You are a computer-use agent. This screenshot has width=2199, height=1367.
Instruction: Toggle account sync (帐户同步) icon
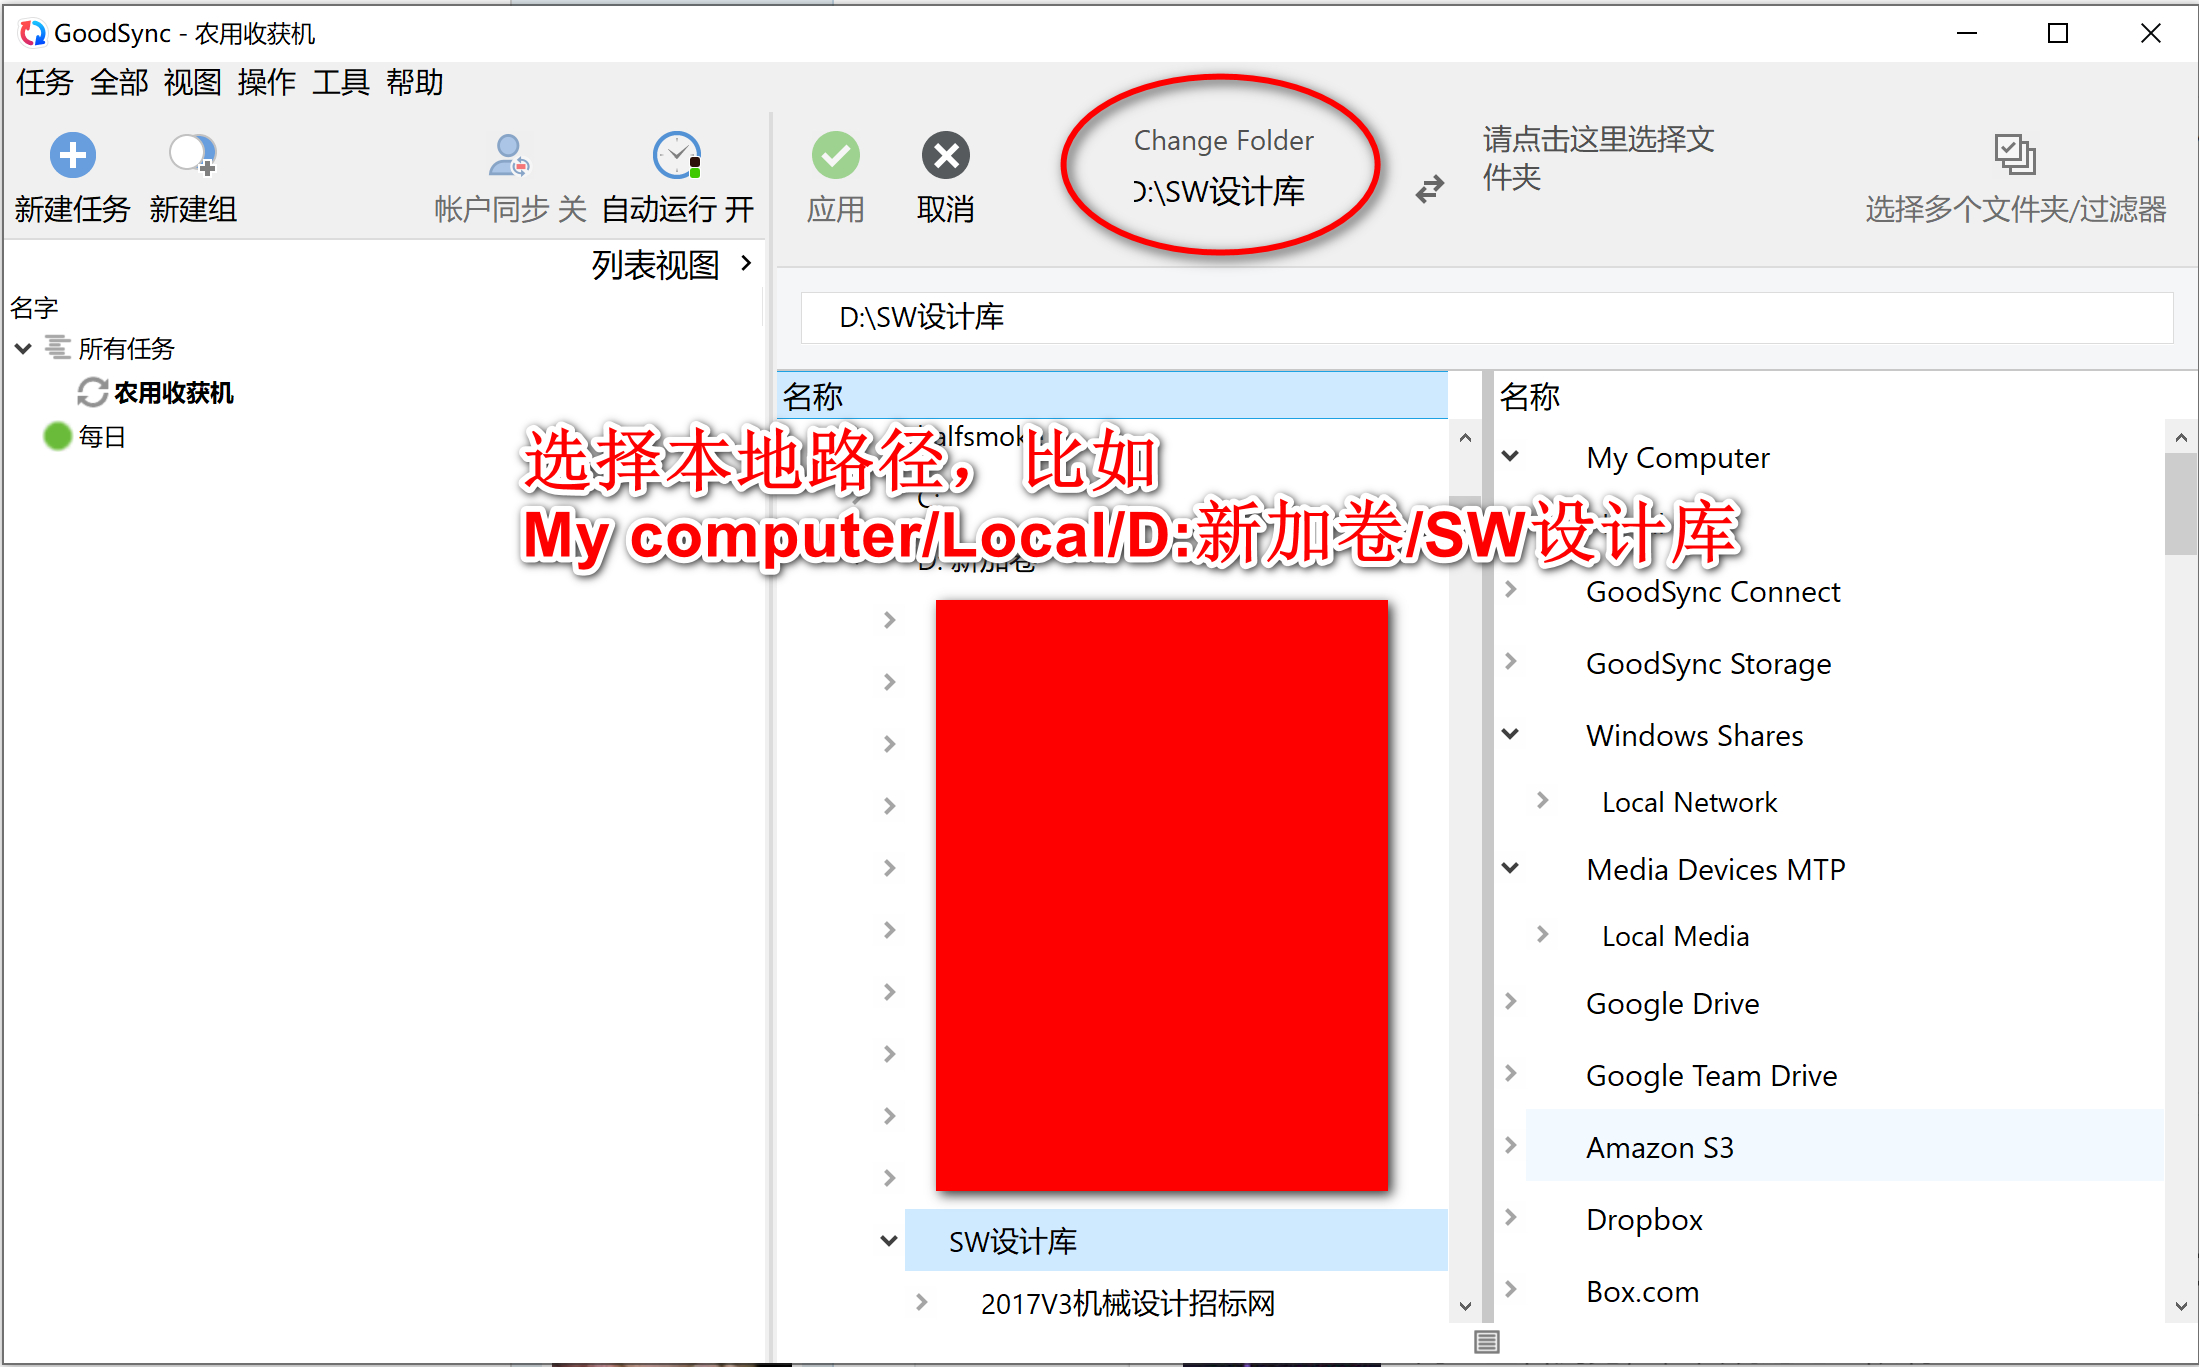[x=509, y=155]
